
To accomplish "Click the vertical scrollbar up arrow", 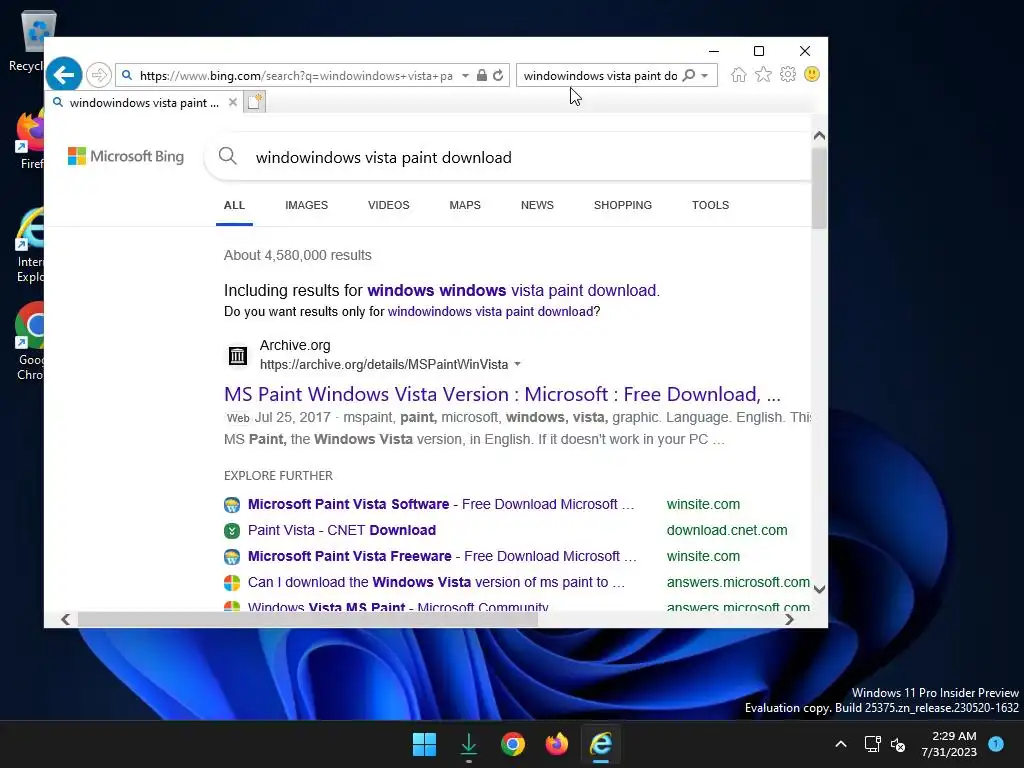I will (x=819, y=136).
